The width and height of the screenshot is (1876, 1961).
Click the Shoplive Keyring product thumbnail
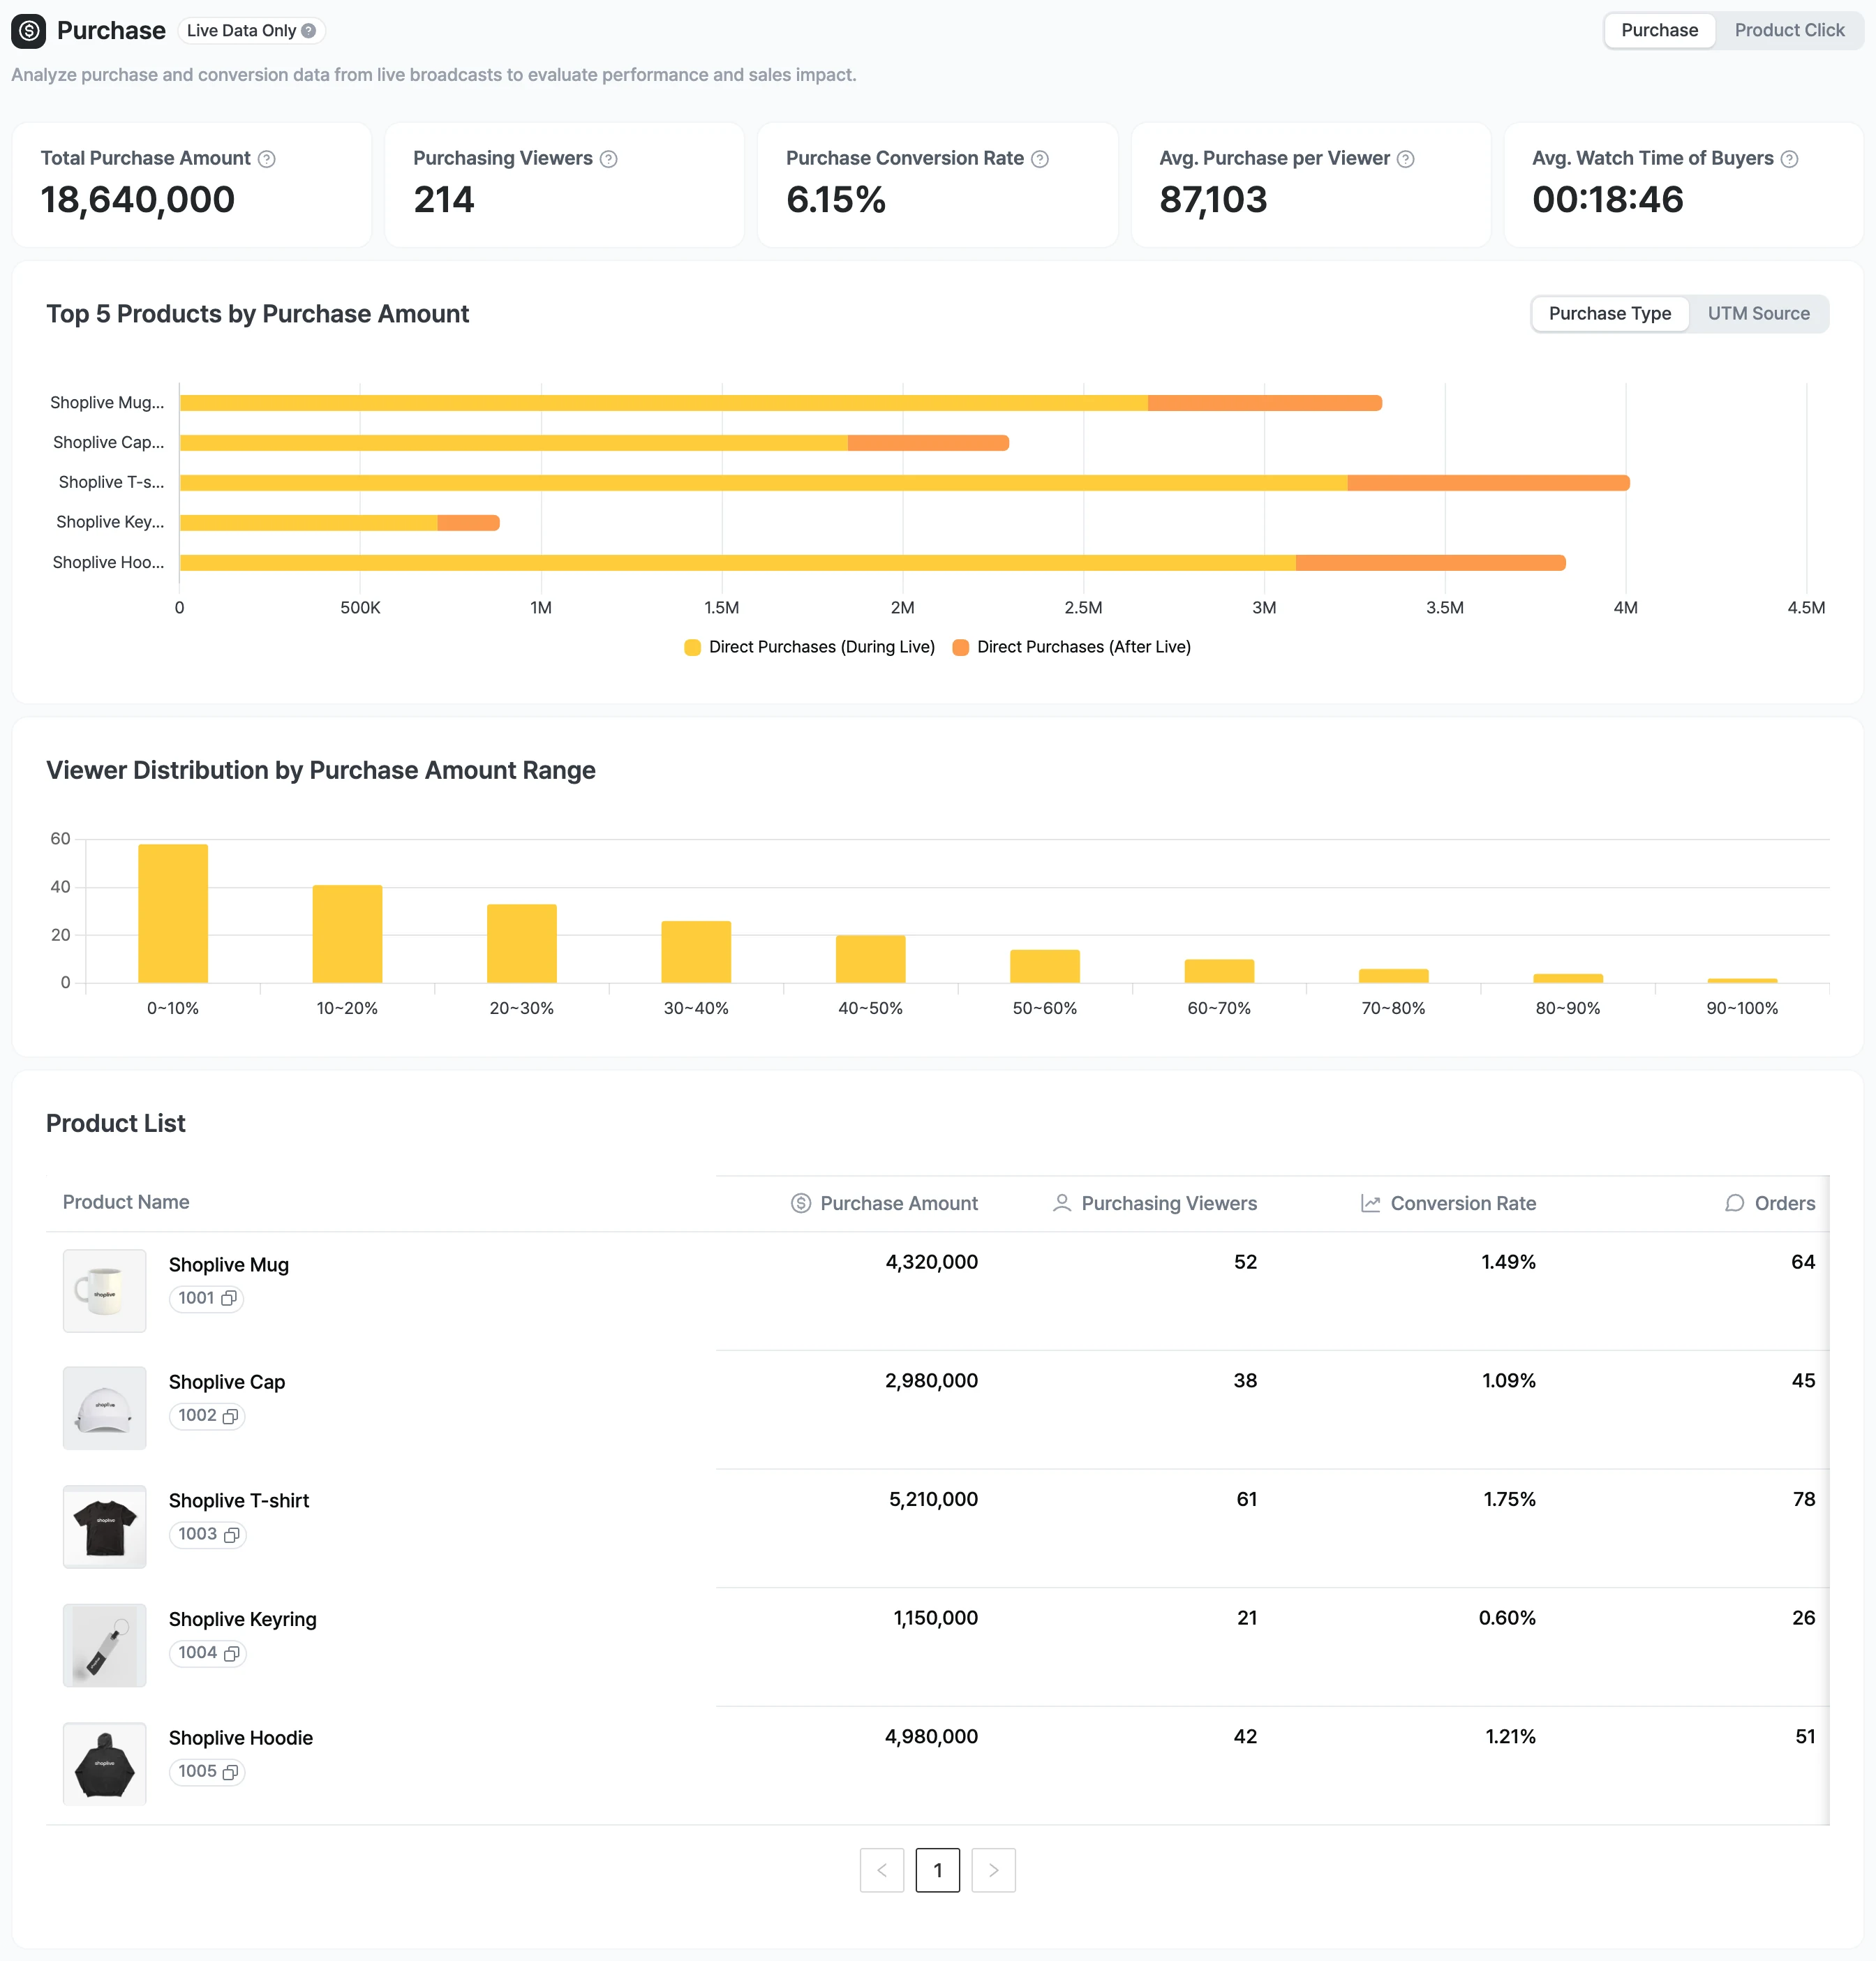click(x=105, y=1646)
